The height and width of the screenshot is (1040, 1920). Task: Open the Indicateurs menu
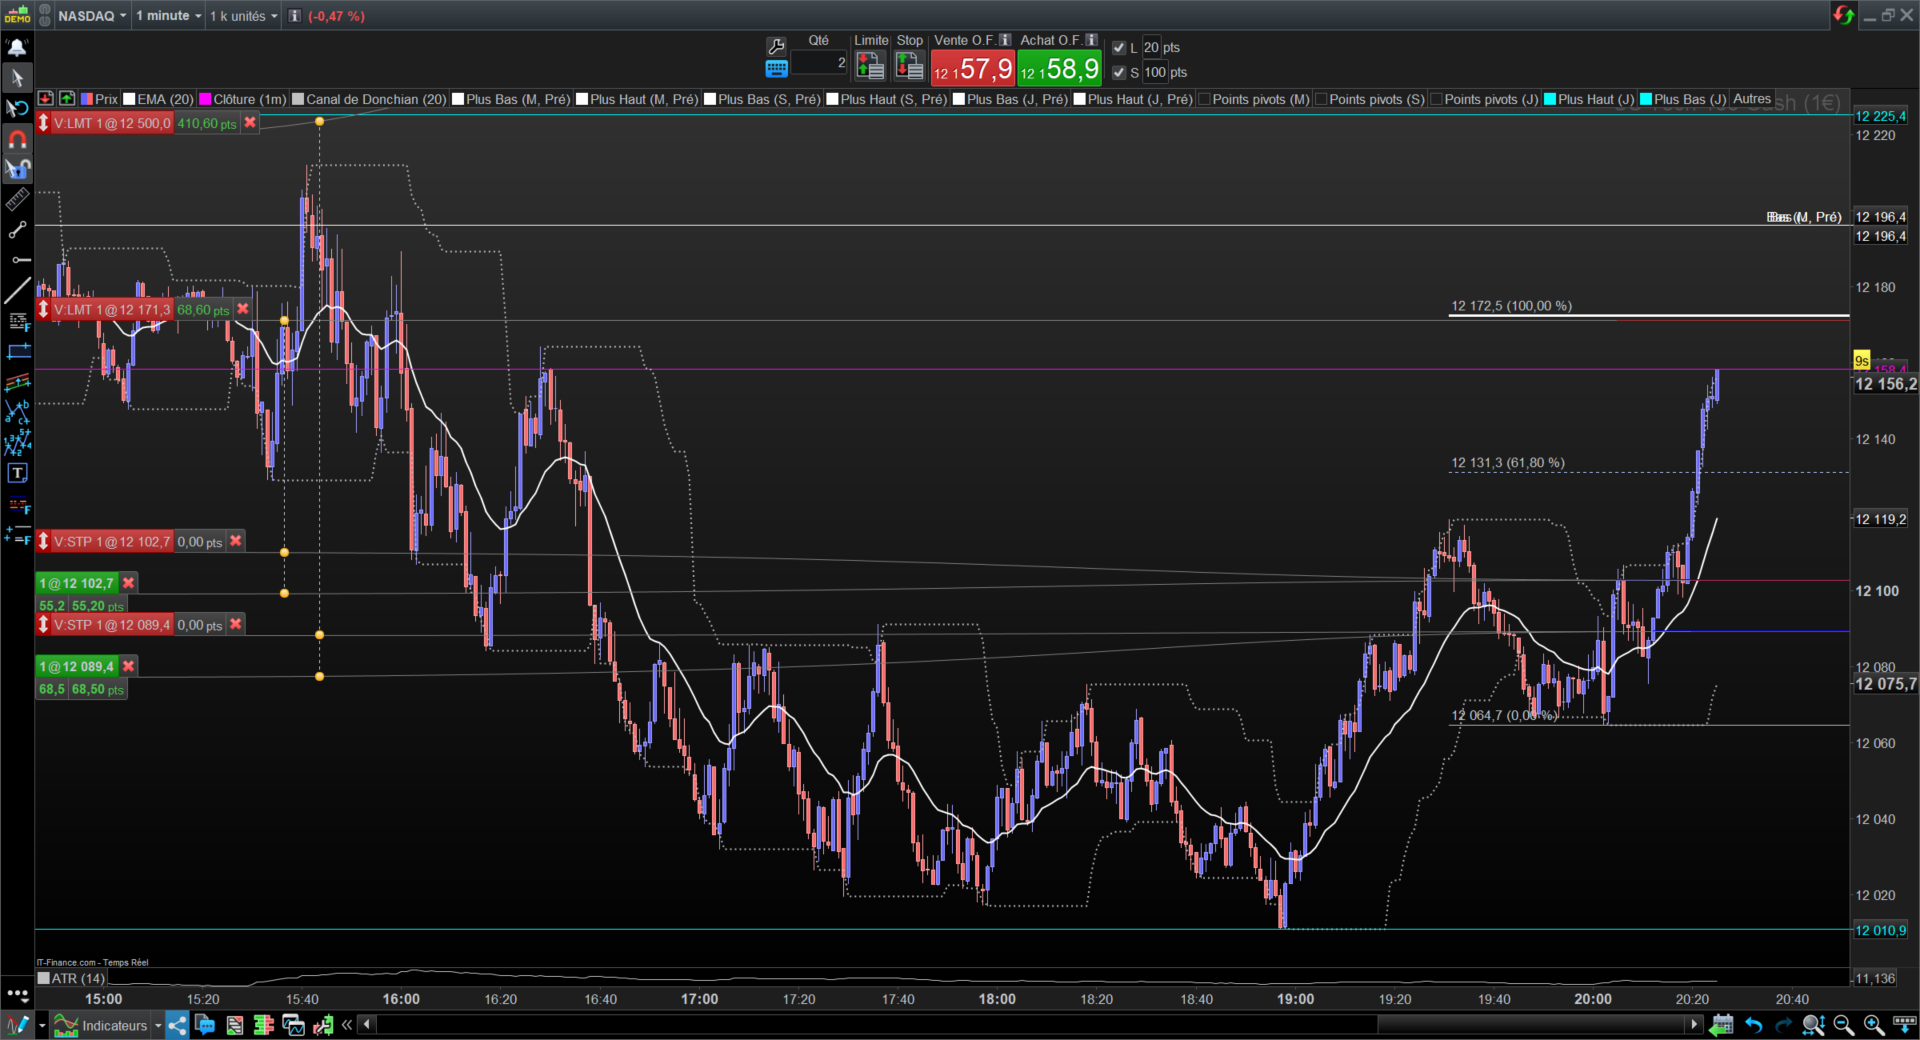pos(114,1025)
